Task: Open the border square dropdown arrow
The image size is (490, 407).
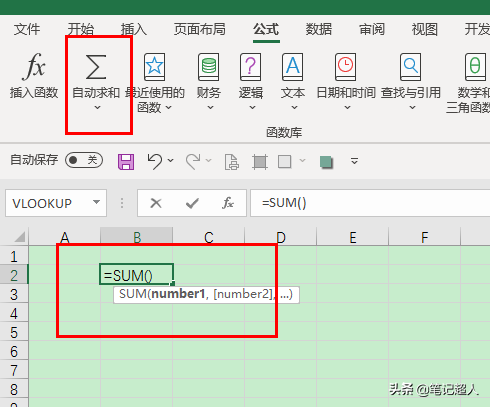Action: [302, 161]
